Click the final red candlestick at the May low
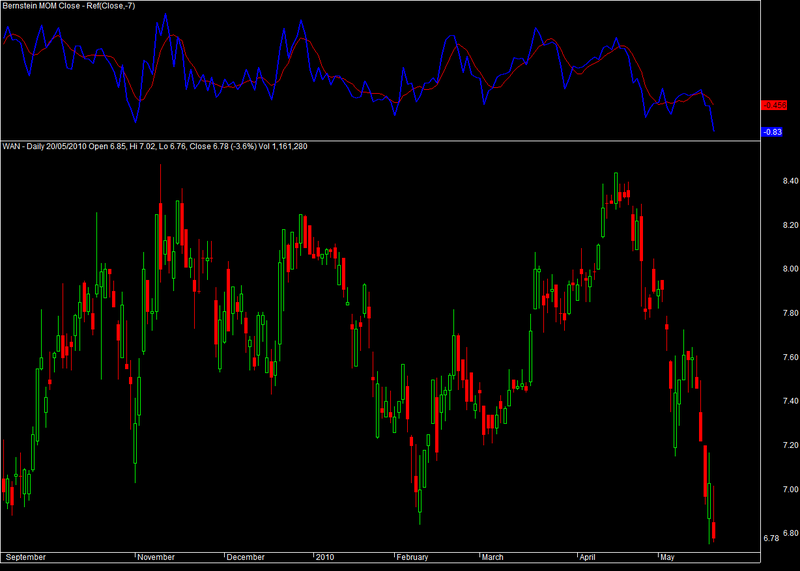The height and width of the screenshot is (571, 800). tap(714, 530)
